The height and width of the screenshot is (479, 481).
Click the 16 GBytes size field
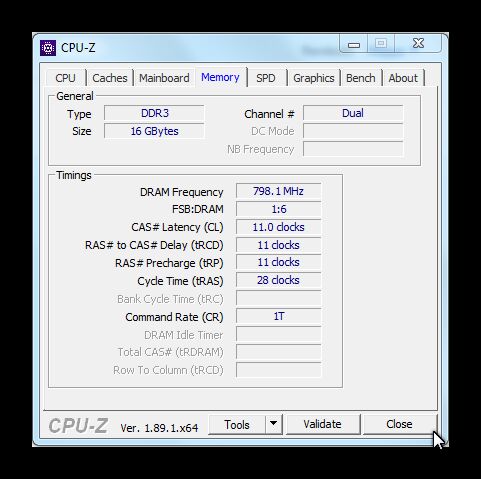[154, 131]
